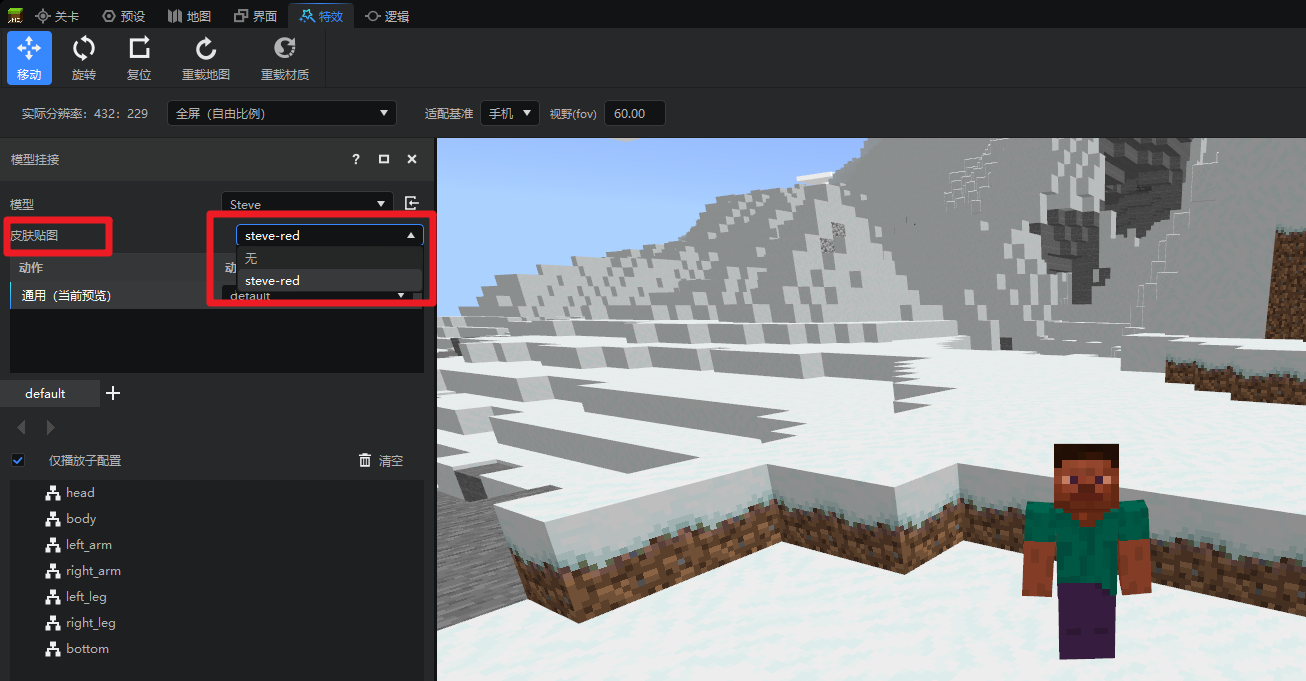Click the 模型挂接 panel title
The height and width of the screenshot is (681, 1306).
35,160
